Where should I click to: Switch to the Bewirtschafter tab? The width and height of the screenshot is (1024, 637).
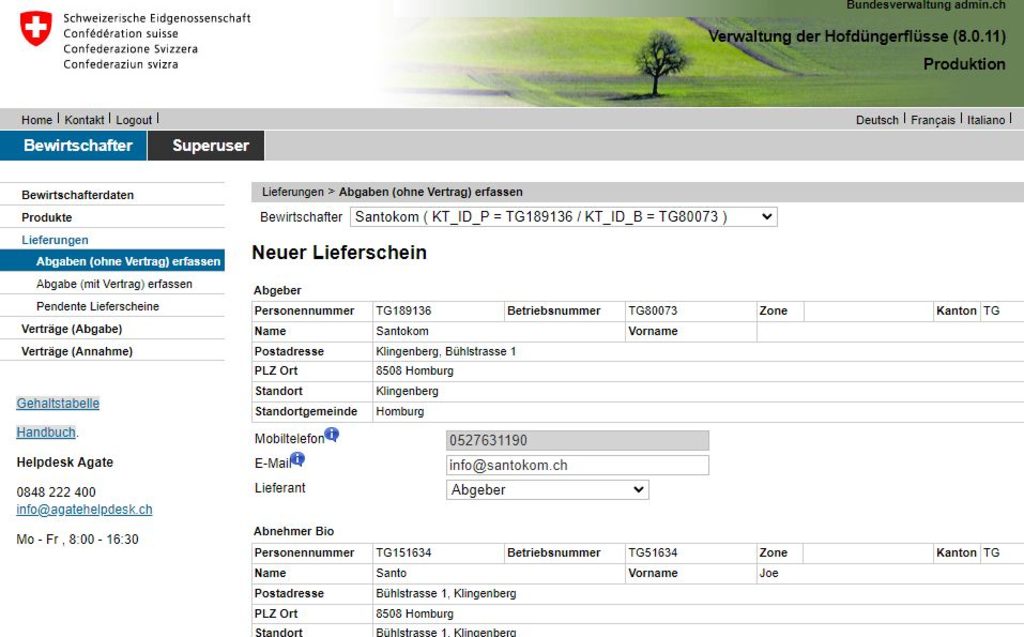(x=77, y=146)
